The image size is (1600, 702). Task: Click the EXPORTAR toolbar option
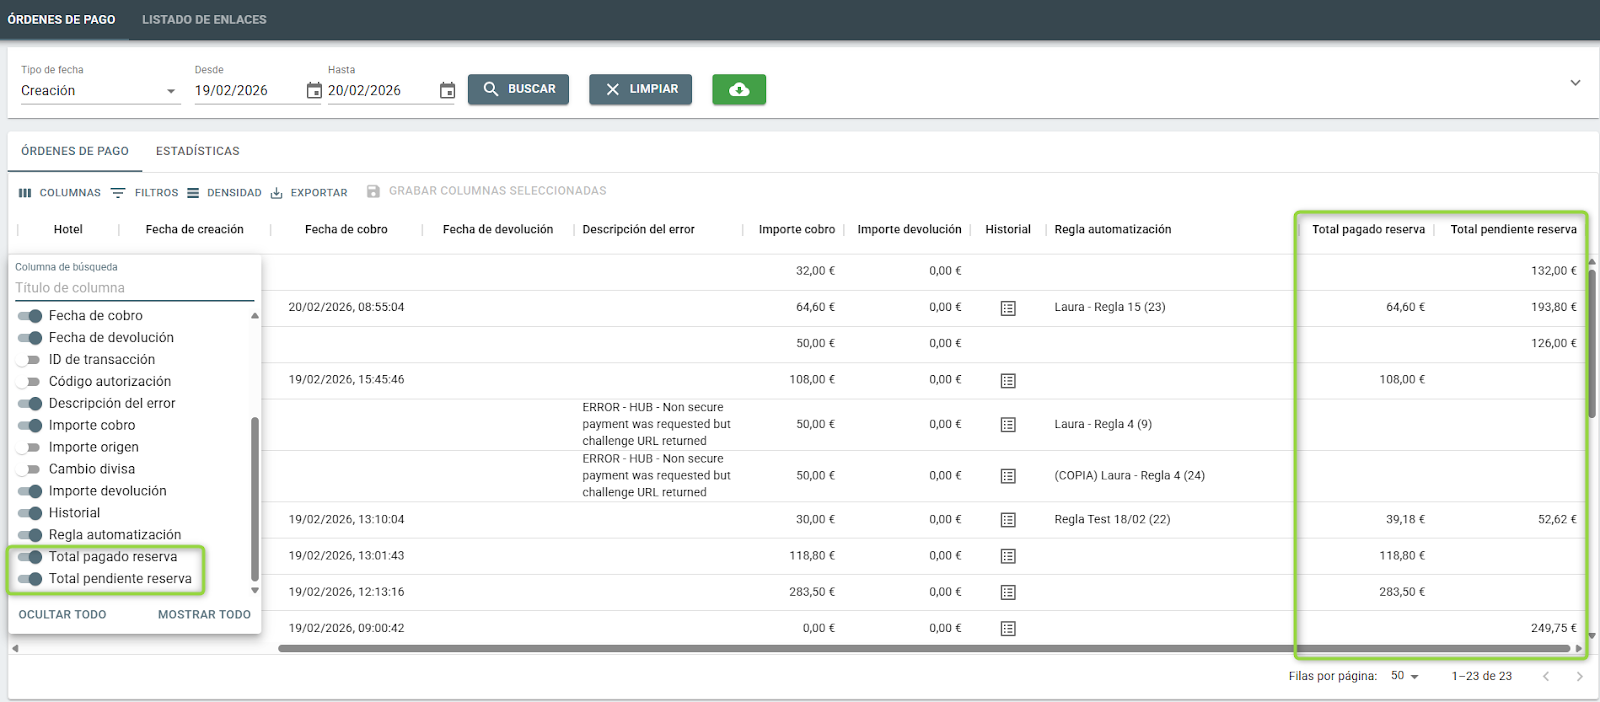(309, 193)
